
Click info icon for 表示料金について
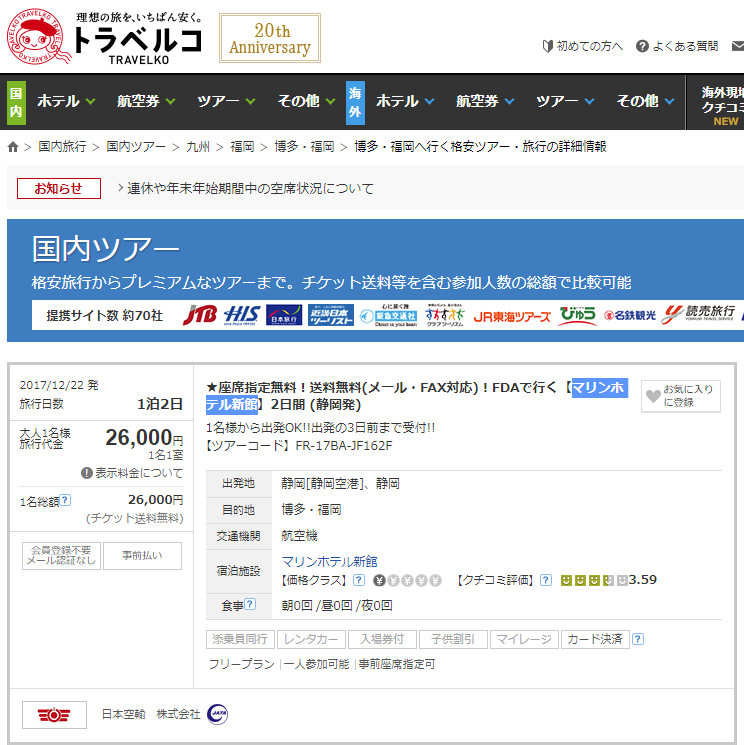coord(87,473)
